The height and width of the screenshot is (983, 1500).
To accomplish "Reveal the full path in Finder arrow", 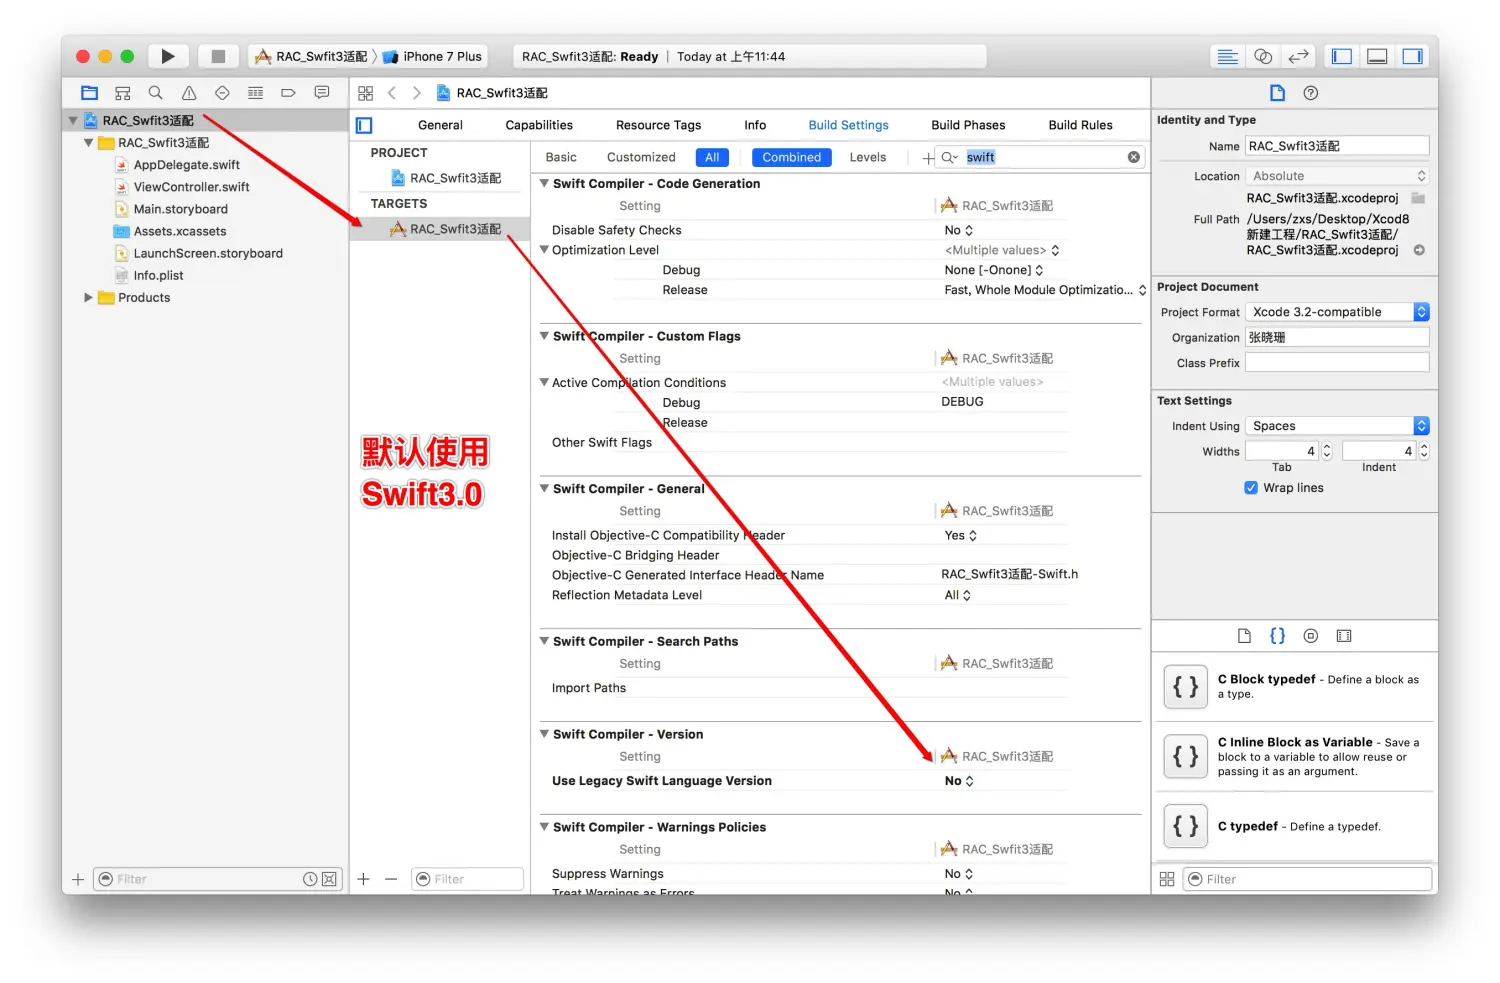I will (x=1419, y=250).
